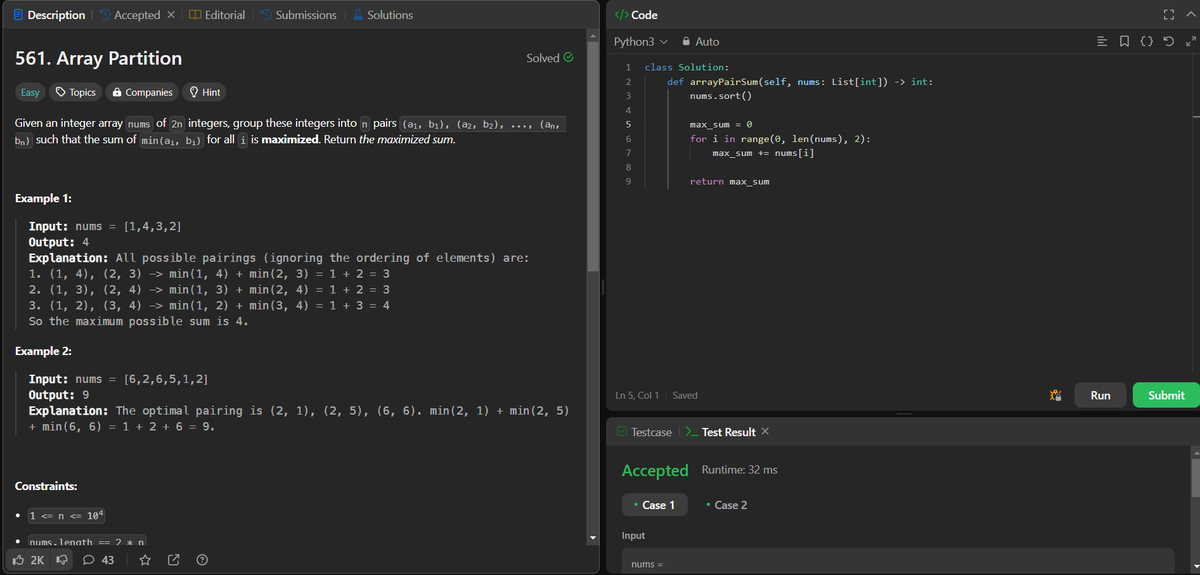Screen dimensions: 1200x575
Task: Place cursor on line 3 nums.sort()
Action: (x=720, y=95)
